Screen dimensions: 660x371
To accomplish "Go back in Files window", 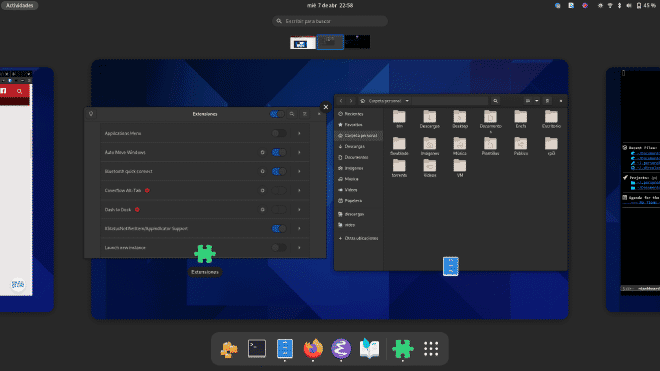I will tap(341, 101).
